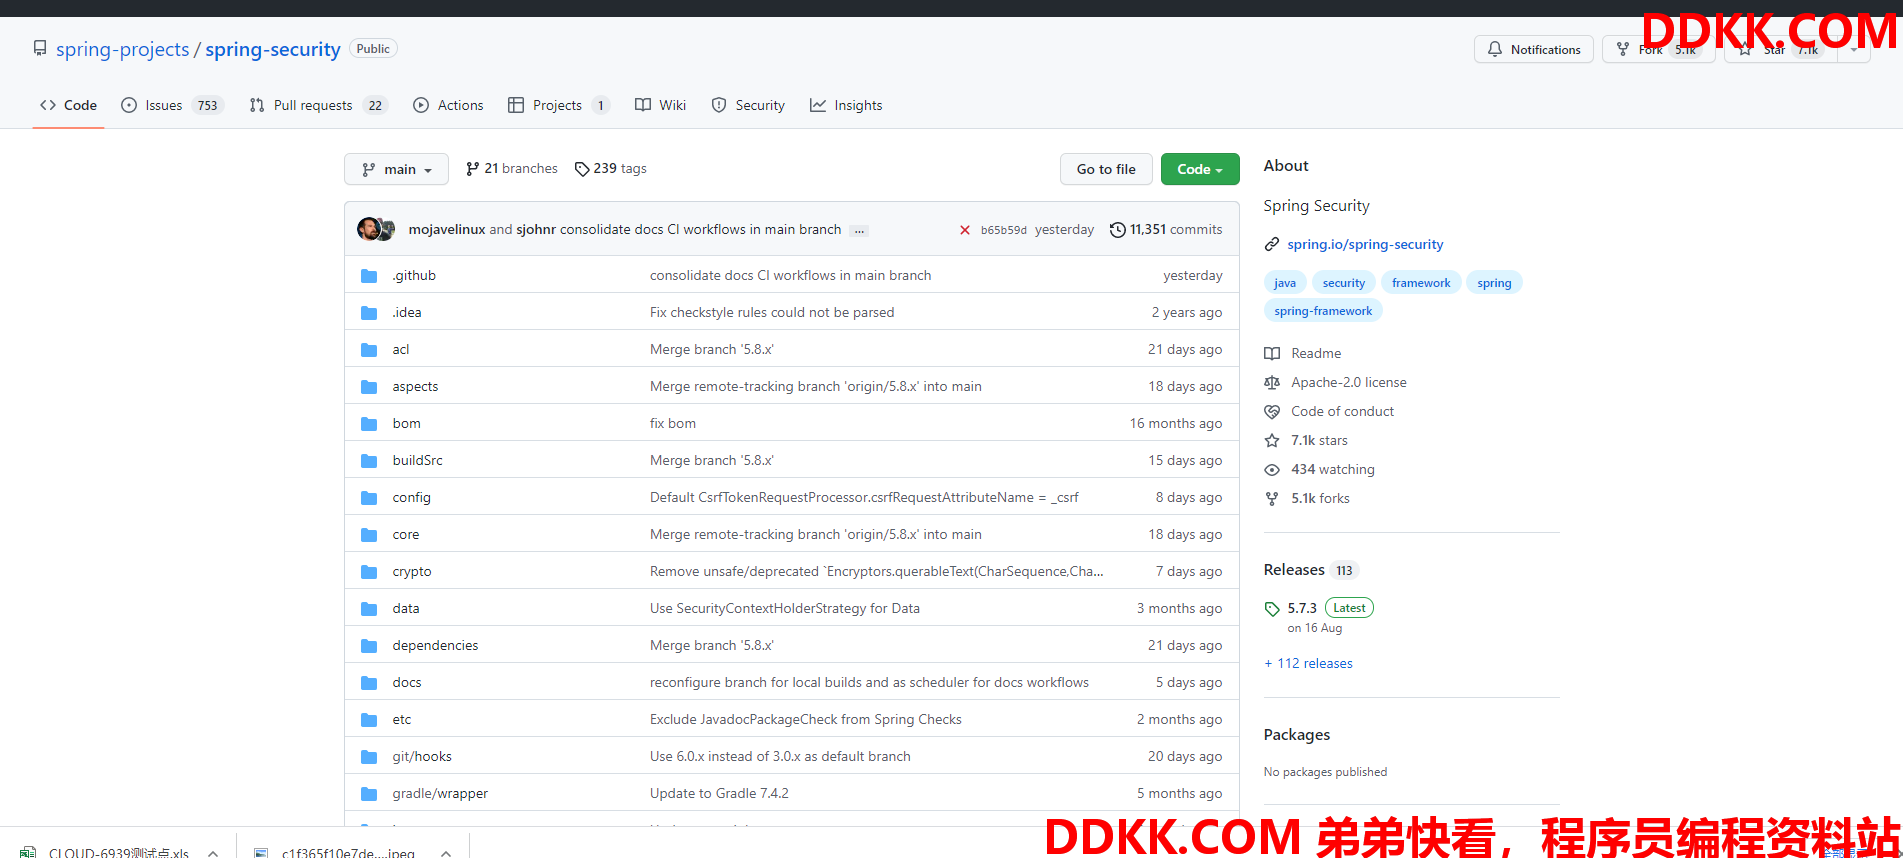Click the Notifications button
The image size is (1903, 858).
pos(1534,49)
